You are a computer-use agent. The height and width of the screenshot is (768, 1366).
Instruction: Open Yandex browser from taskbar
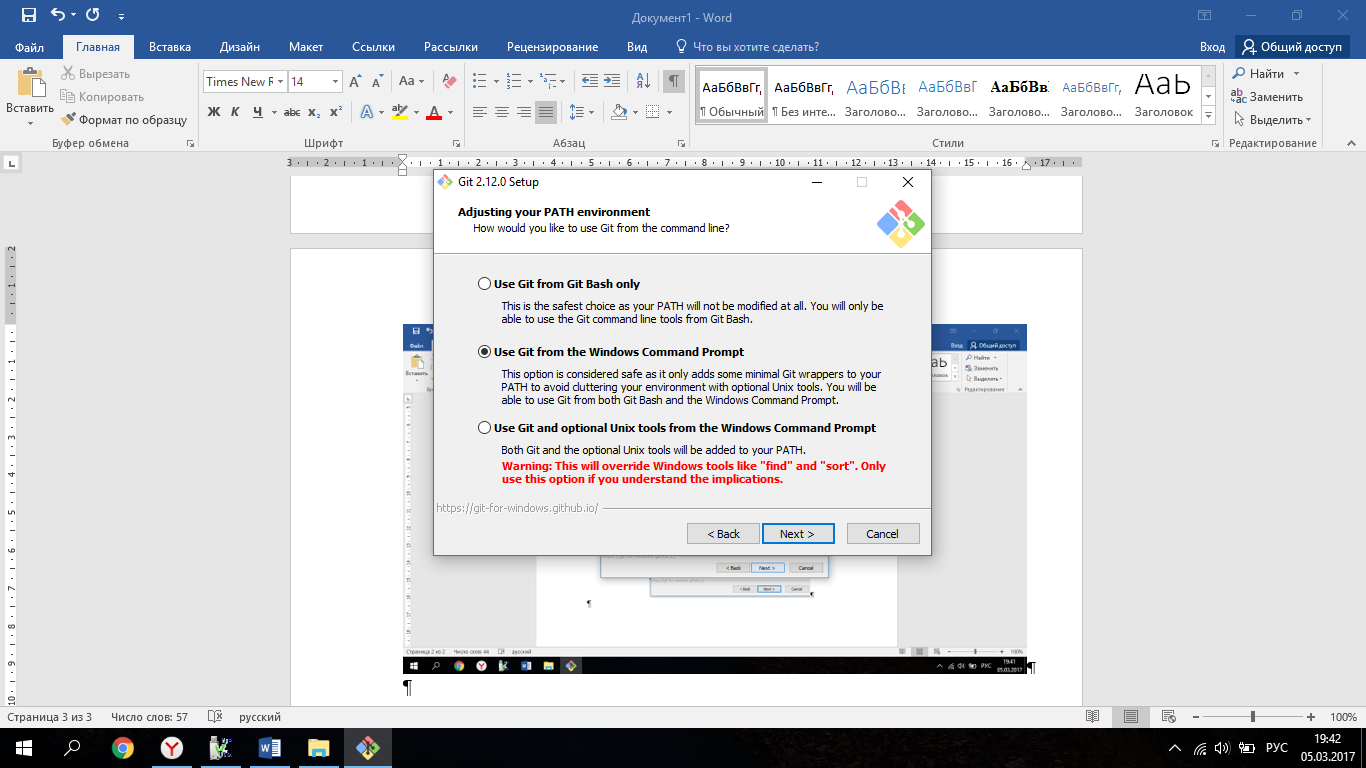[172, 748]
